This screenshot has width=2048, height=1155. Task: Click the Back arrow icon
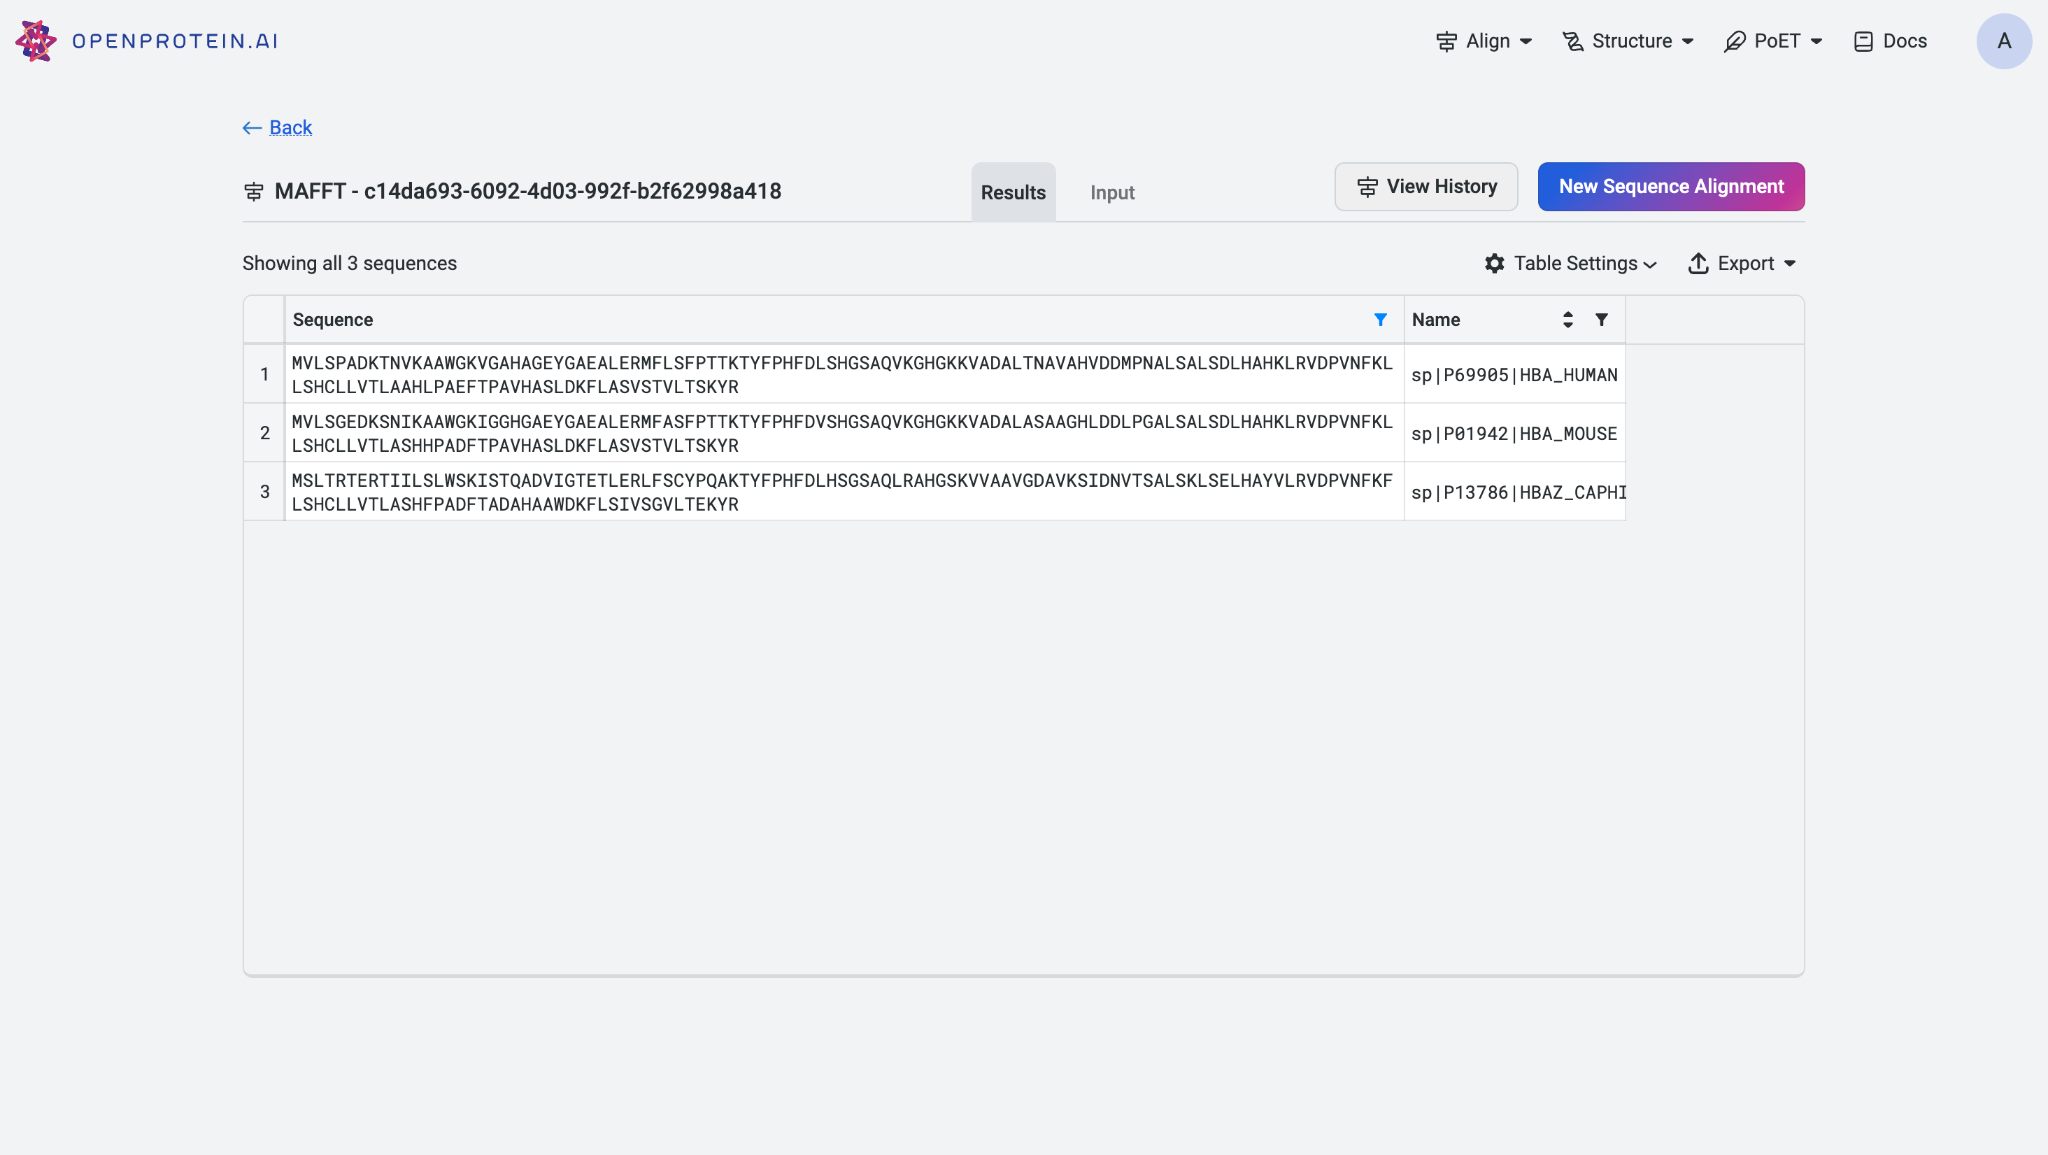252,128
